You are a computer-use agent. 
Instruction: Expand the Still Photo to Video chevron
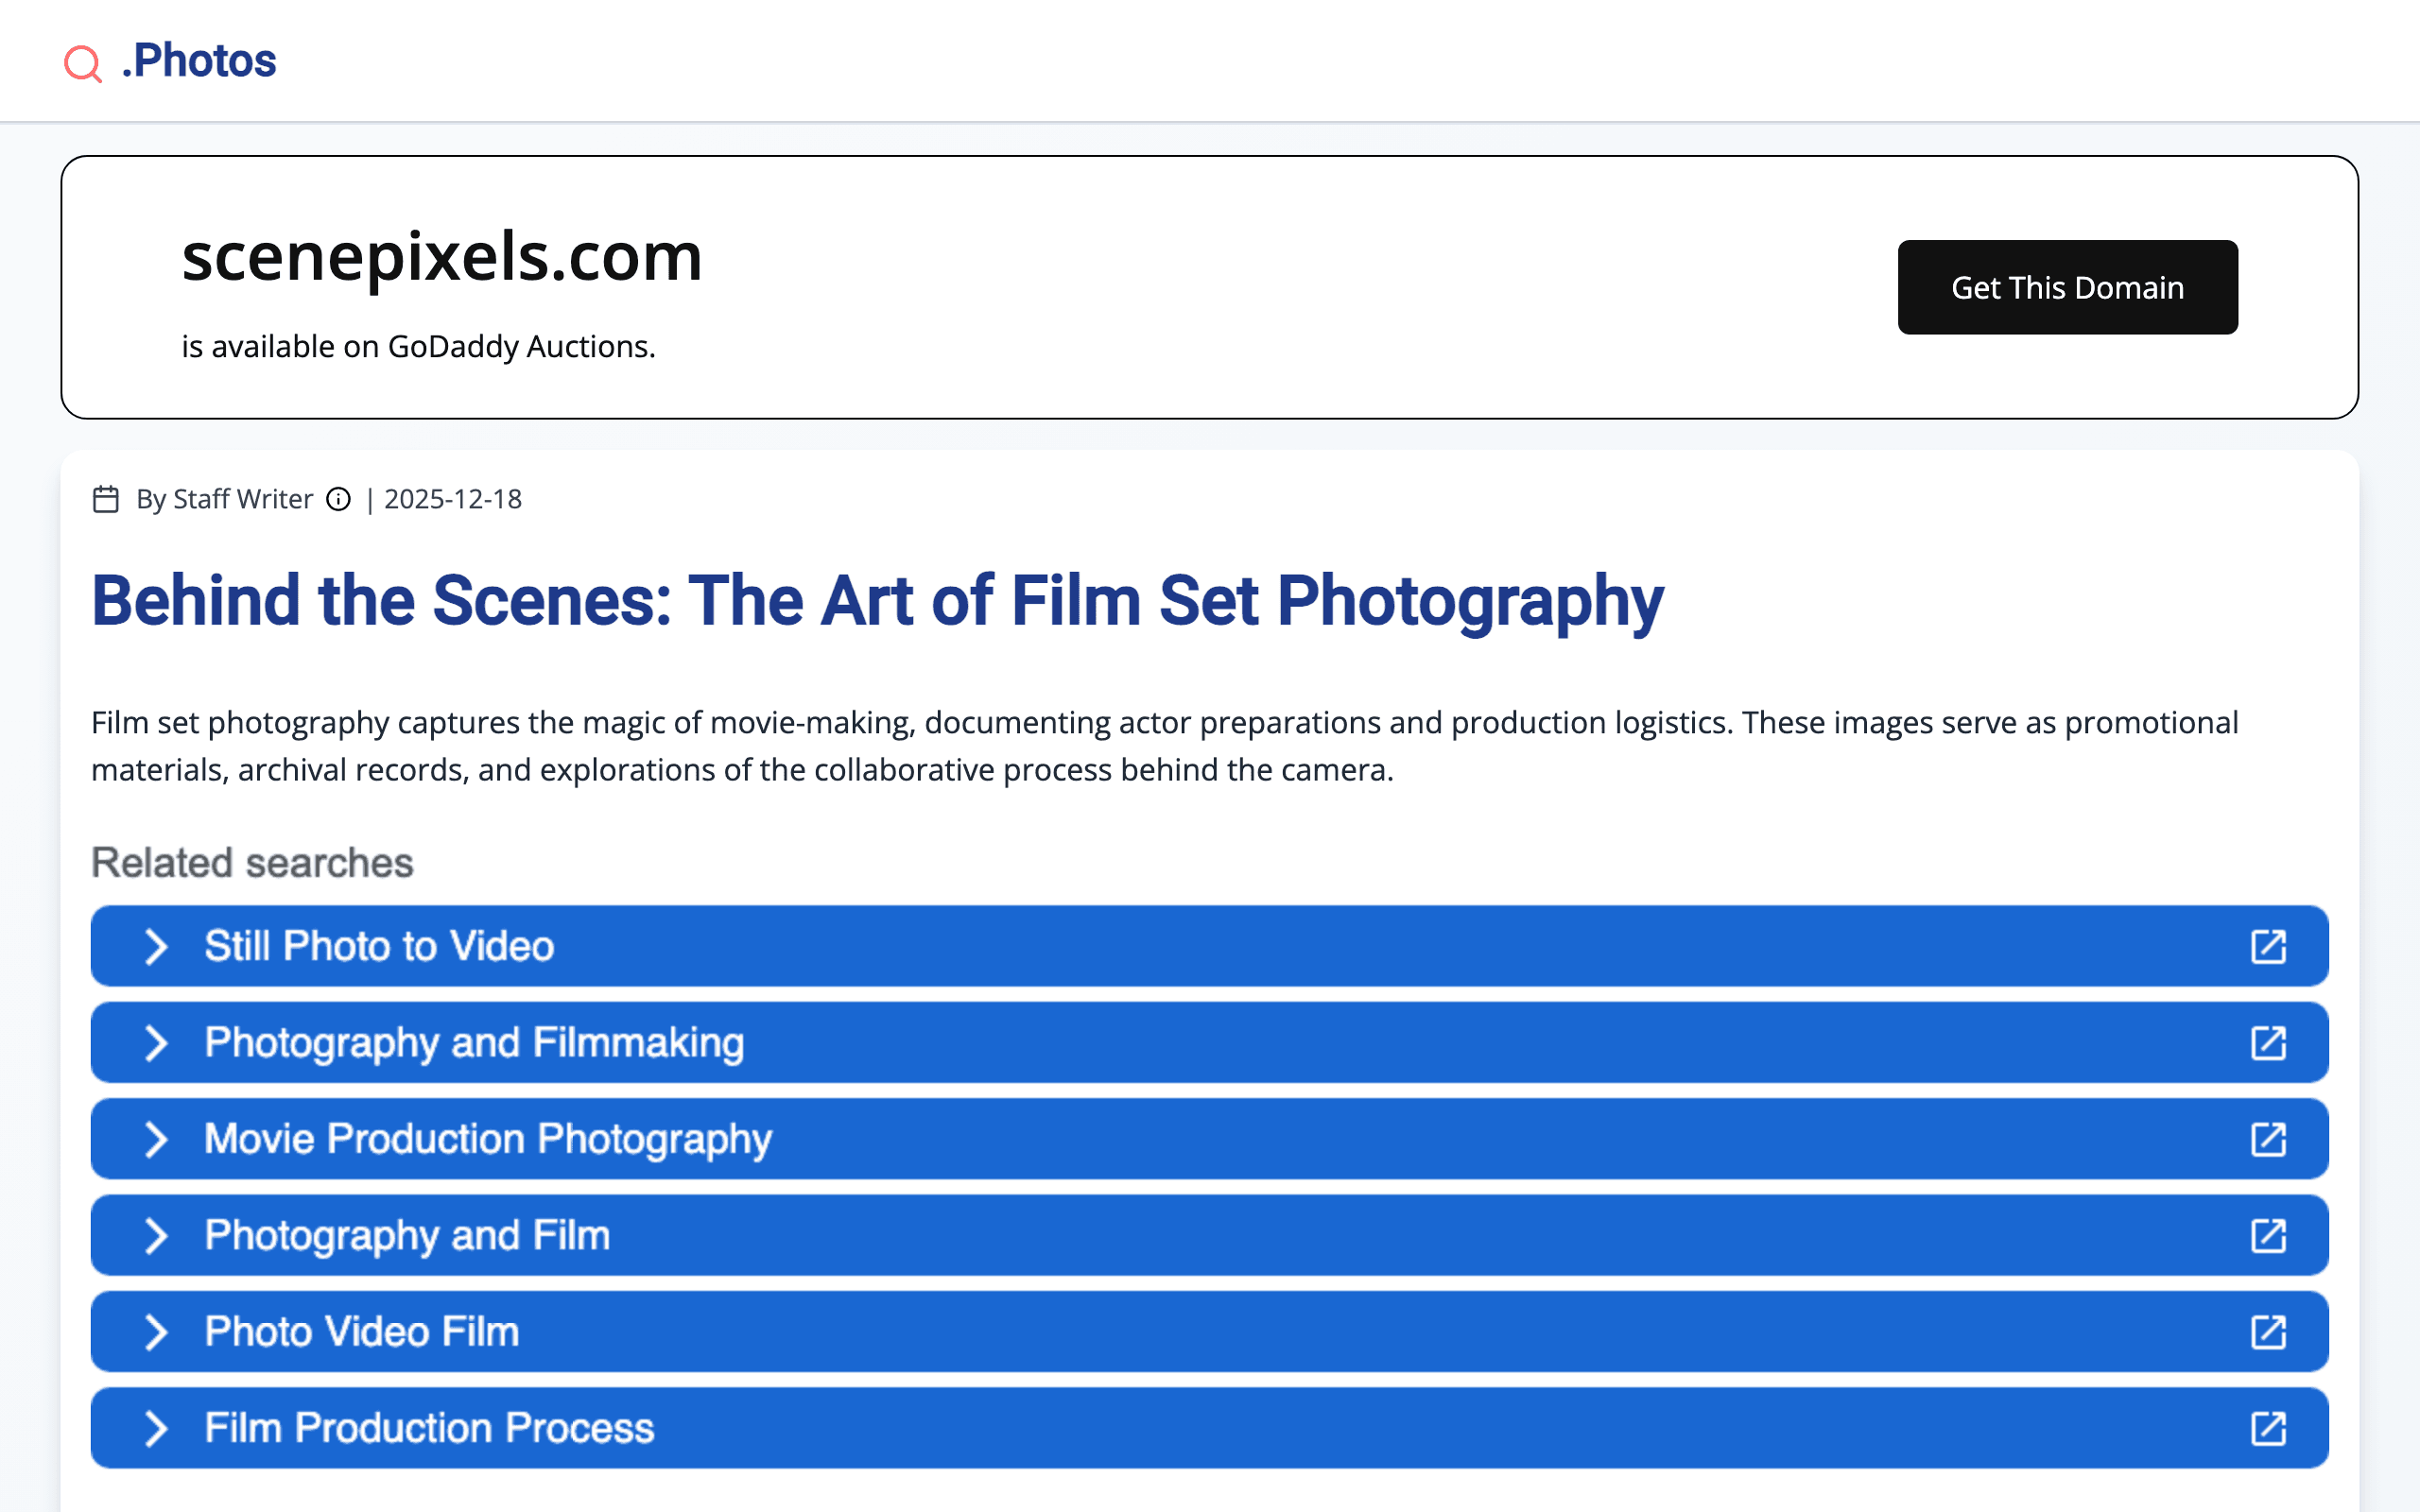(156, 946)
